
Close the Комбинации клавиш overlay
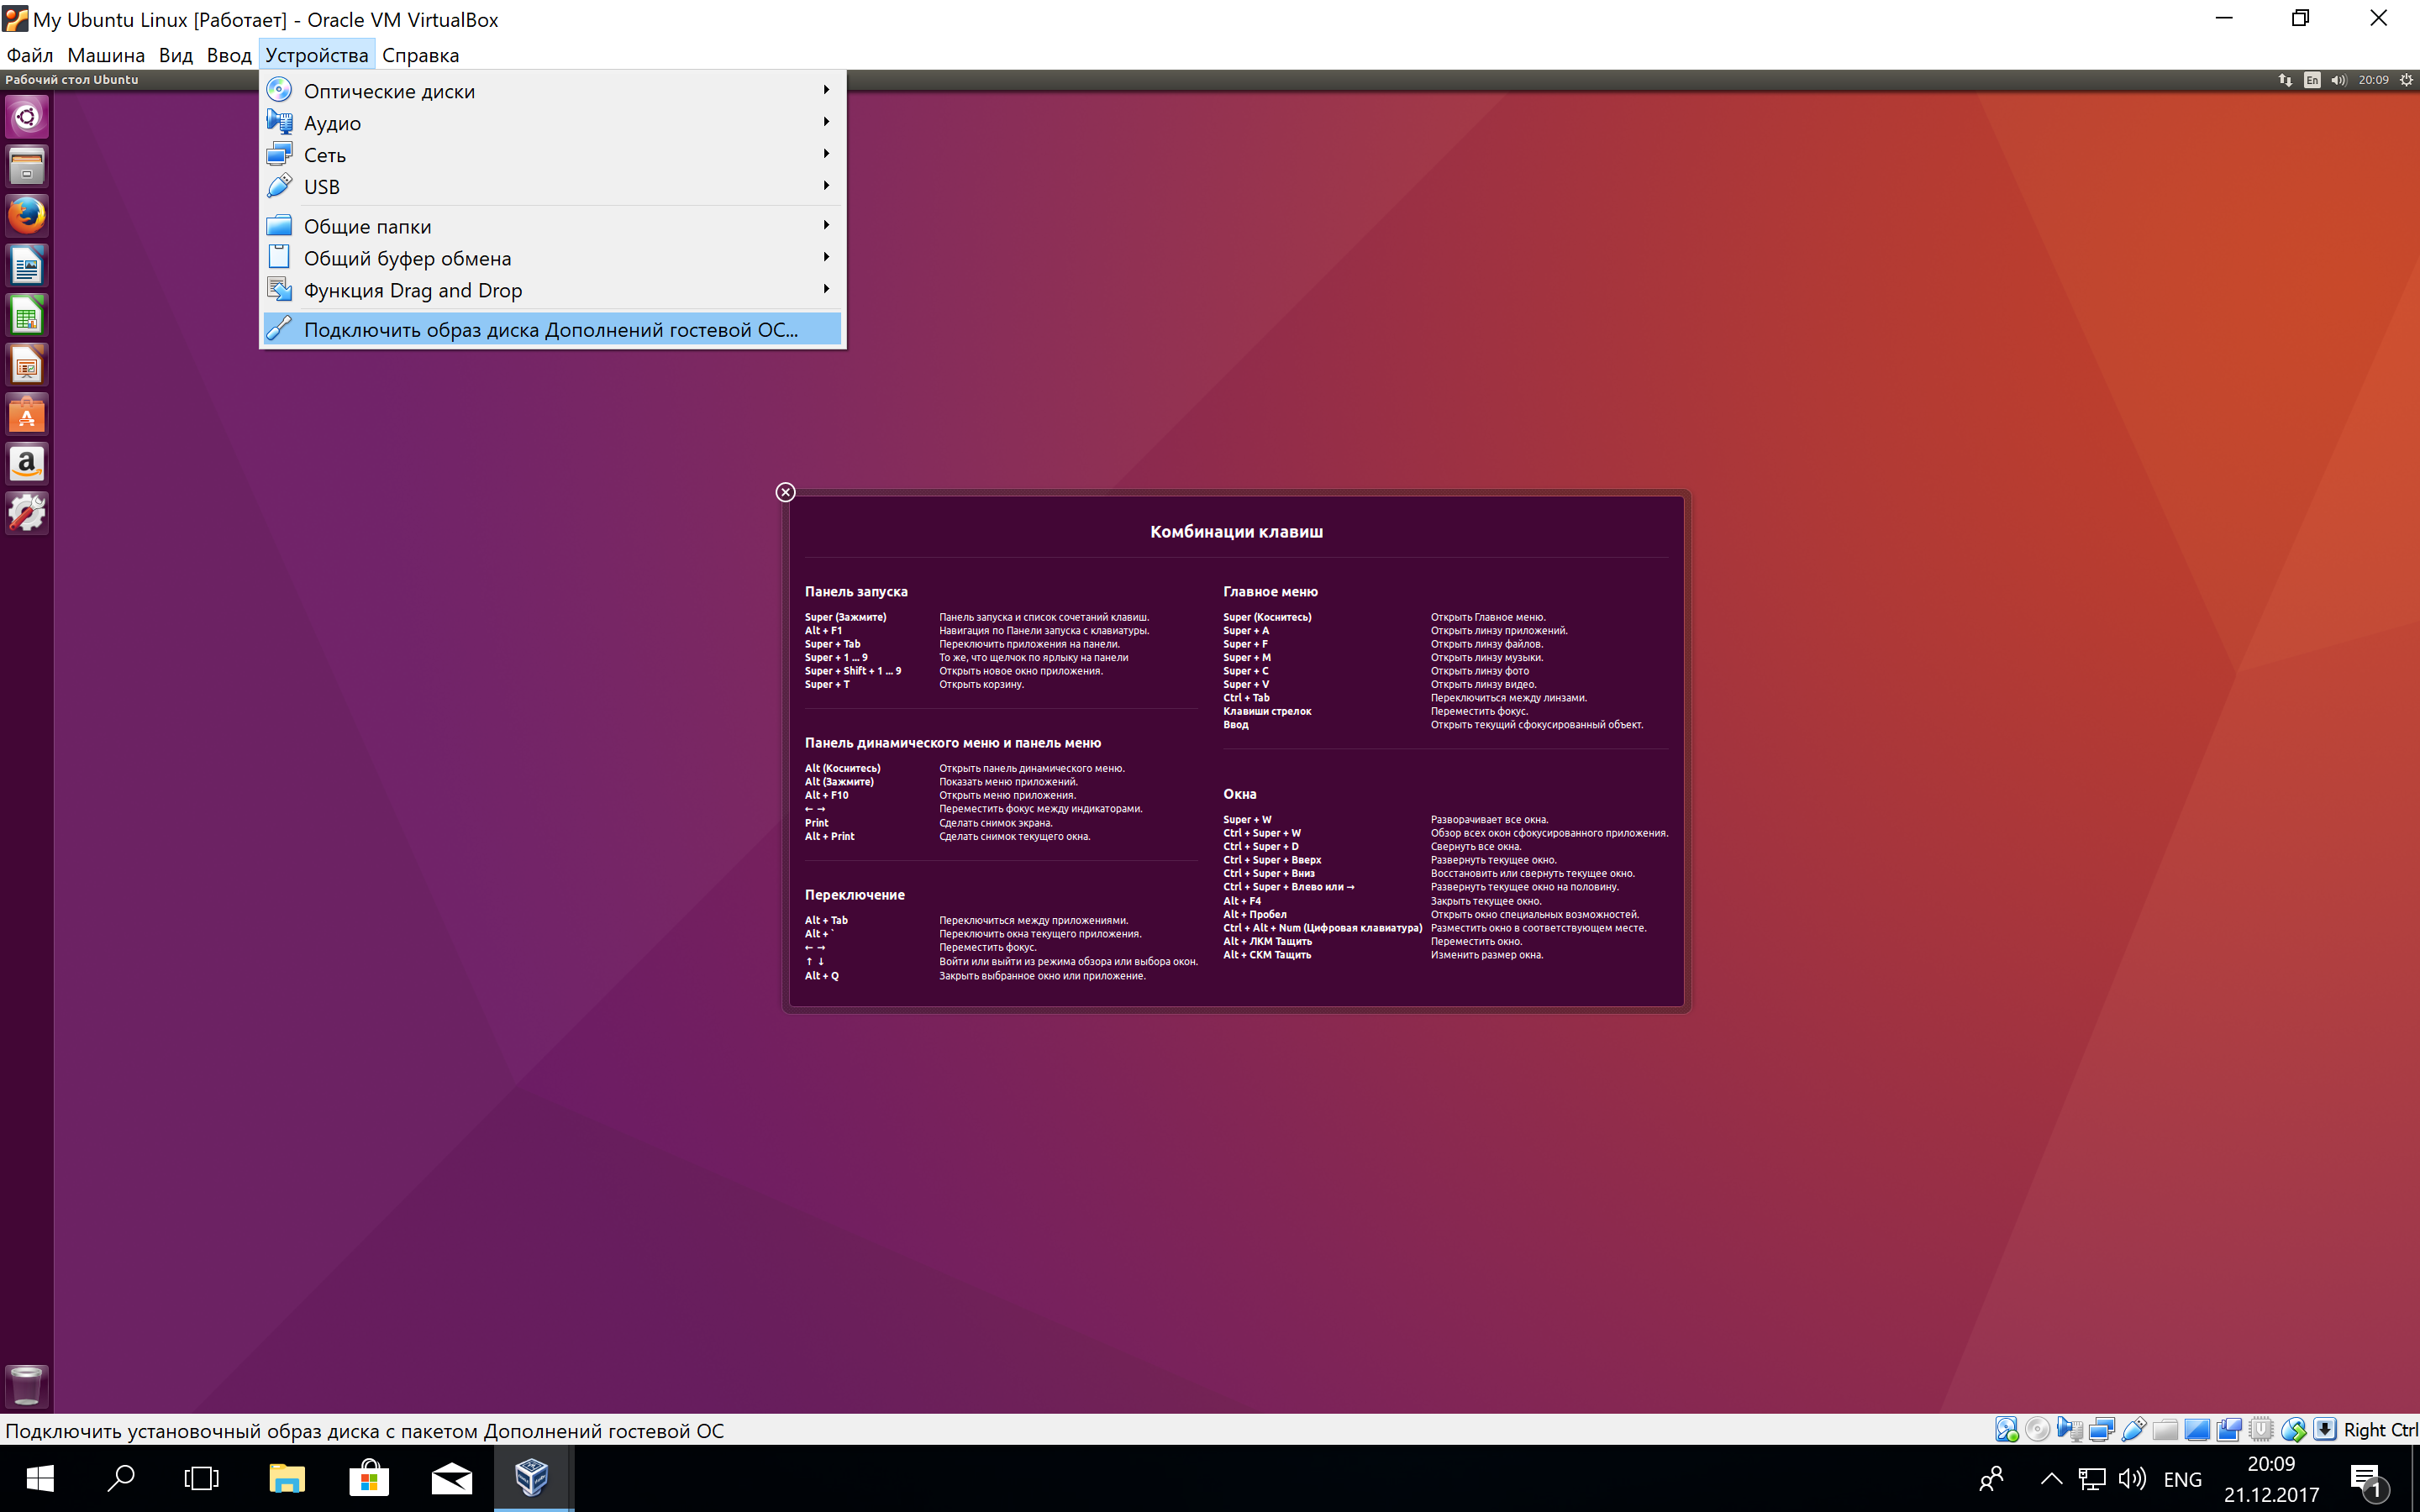786,492
